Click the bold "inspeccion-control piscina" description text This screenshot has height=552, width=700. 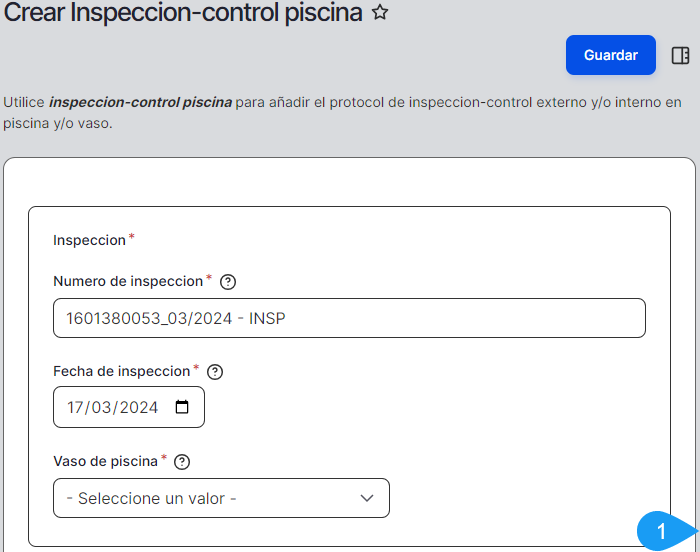click(140, 102)
